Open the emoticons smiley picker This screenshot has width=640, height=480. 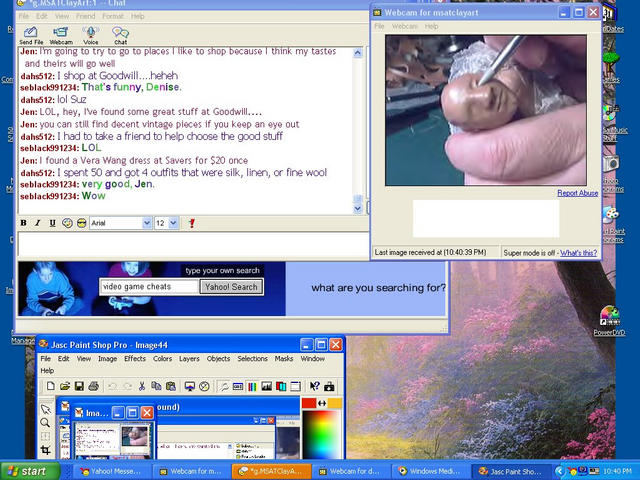[x=82, y=223]
